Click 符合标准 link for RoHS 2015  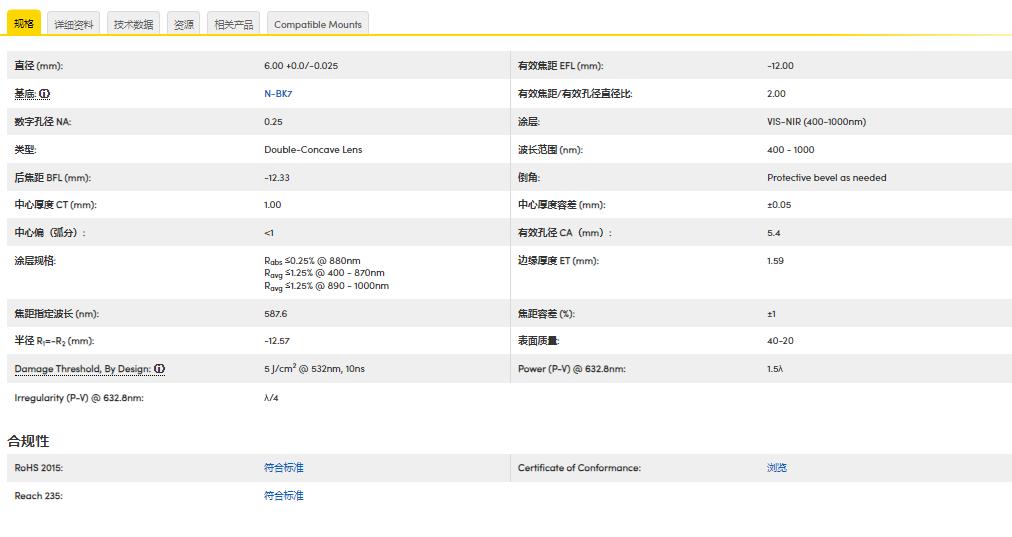pyautogui.click(x=284, y=468)
